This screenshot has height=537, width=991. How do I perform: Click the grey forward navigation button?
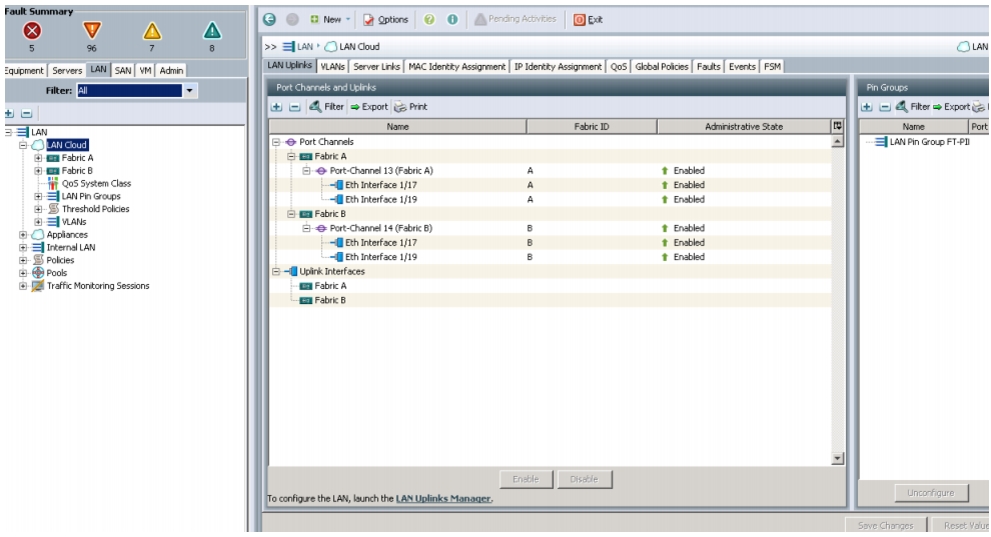(x=292, y=20)
